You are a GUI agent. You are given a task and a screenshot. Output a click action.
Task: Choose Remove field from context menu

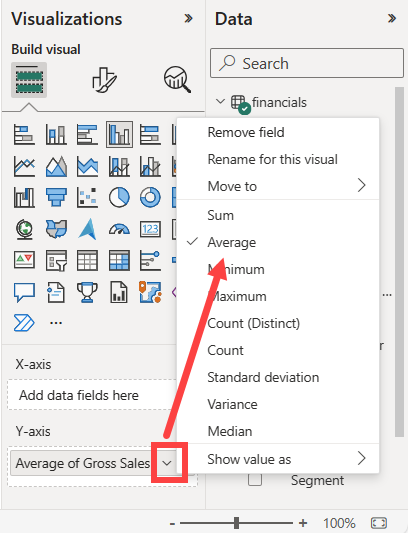click(x=278, y=132)
